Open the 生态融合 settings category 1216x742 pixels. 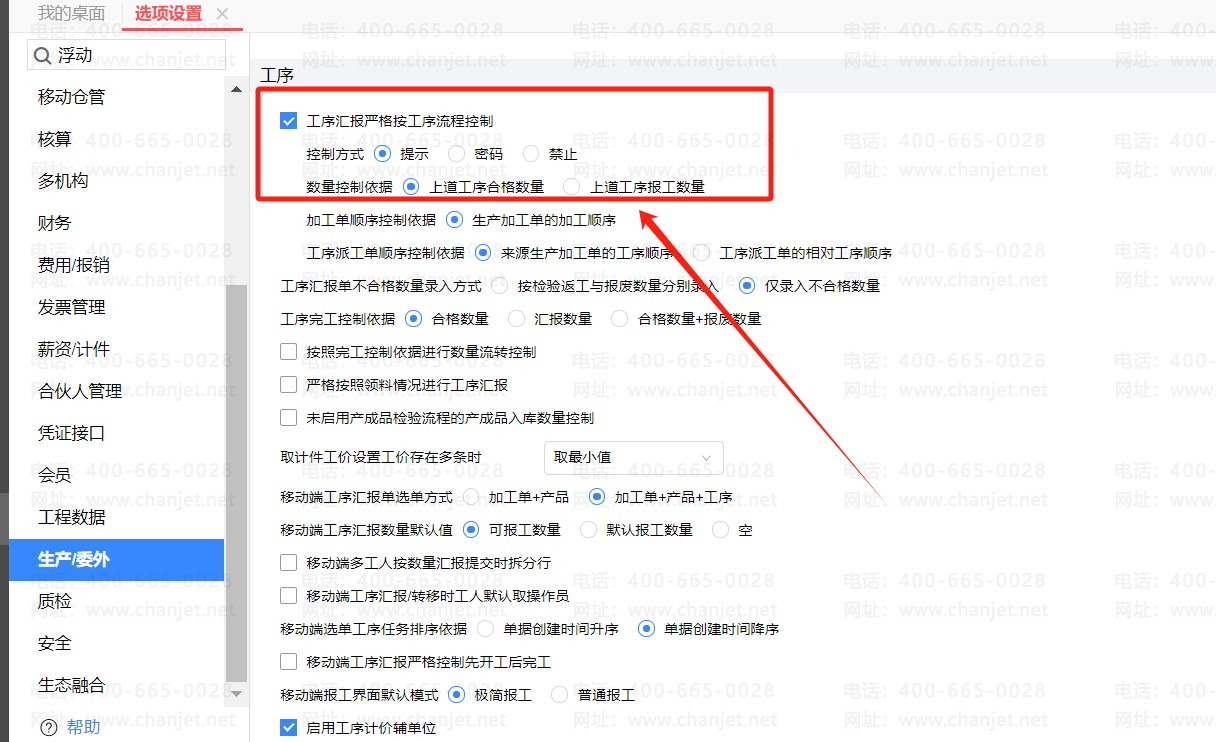click(x=71, y=685)
